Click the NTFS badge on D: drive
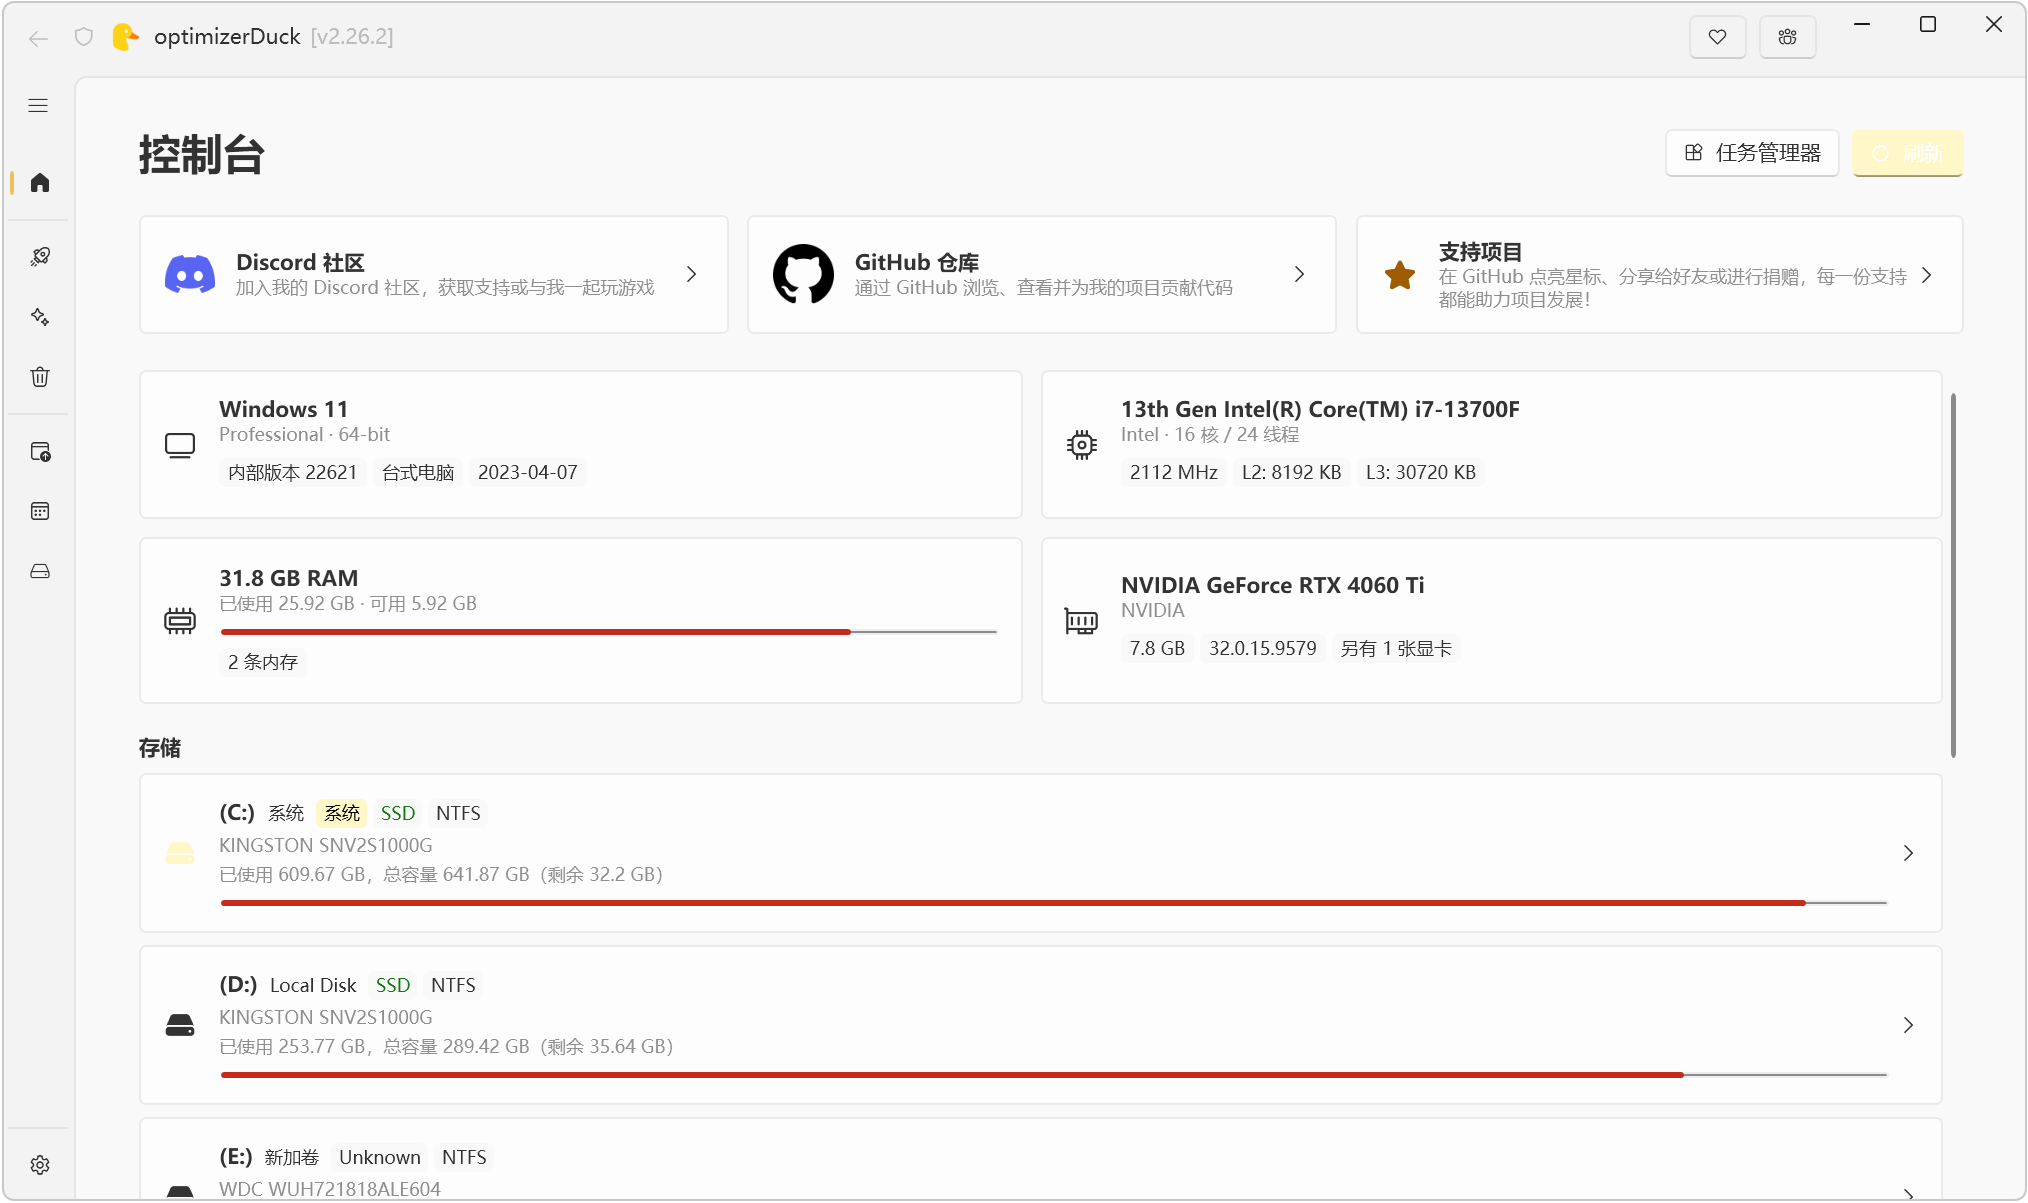Viewport: 2028px width, 1203px height. click(x=453, y=985)
